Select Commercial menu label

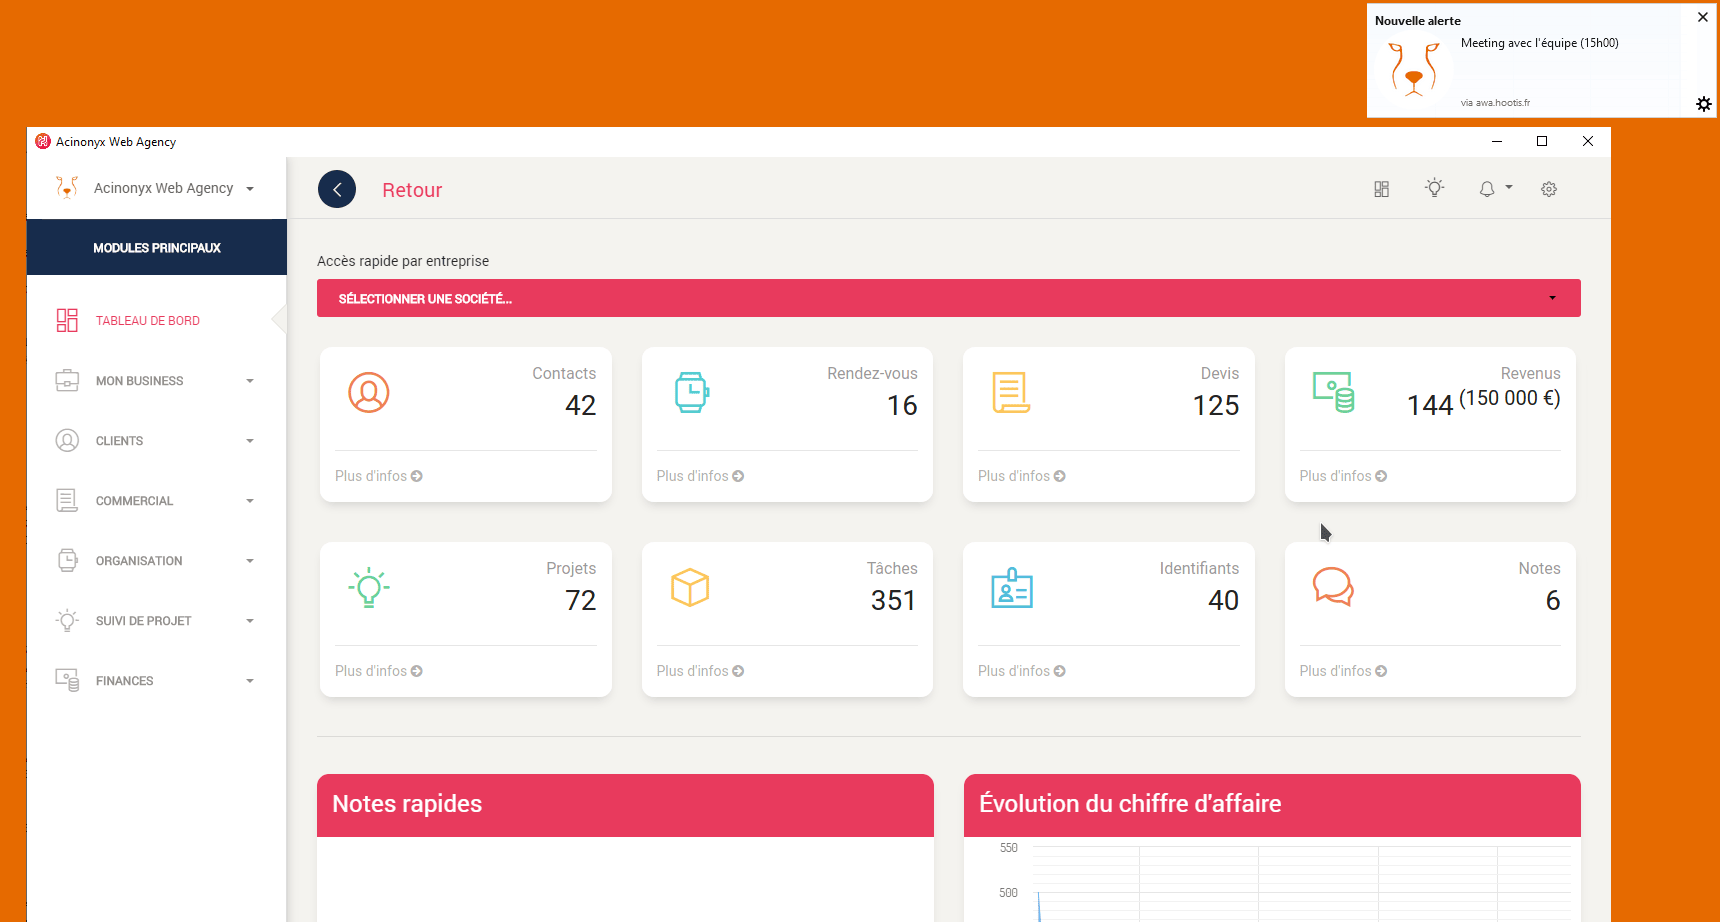pyautogui.click(x=134, y=501)
